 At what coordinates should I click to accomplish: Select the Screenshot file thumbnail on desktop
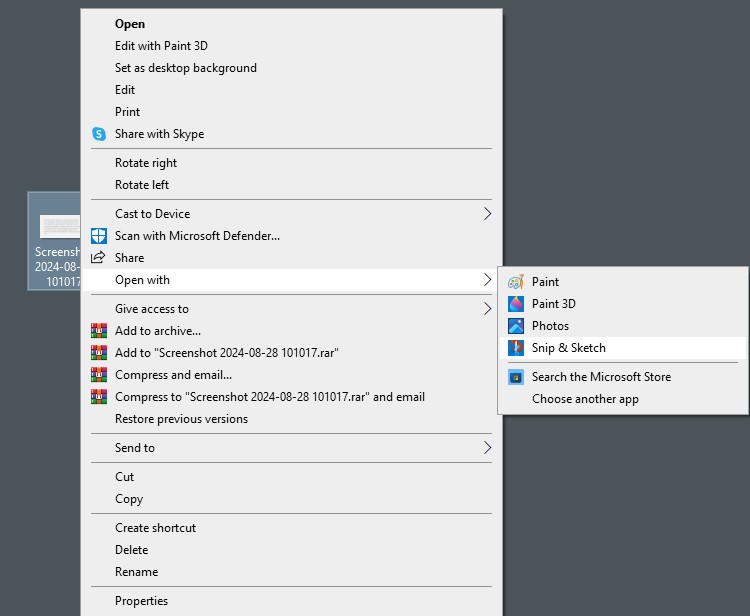click(59, 226)
